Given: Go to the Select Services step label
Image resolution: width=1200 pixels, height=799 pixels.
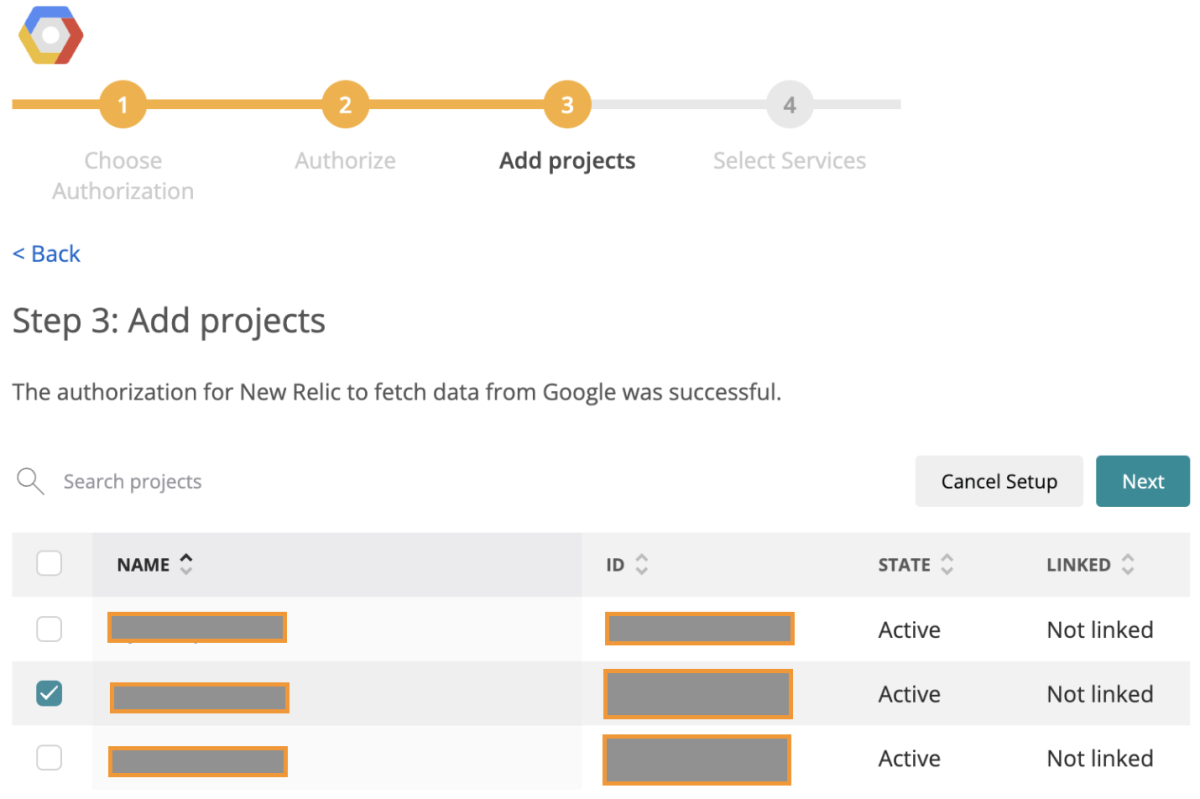Looking at the screenshot, I should coord(789,161).
